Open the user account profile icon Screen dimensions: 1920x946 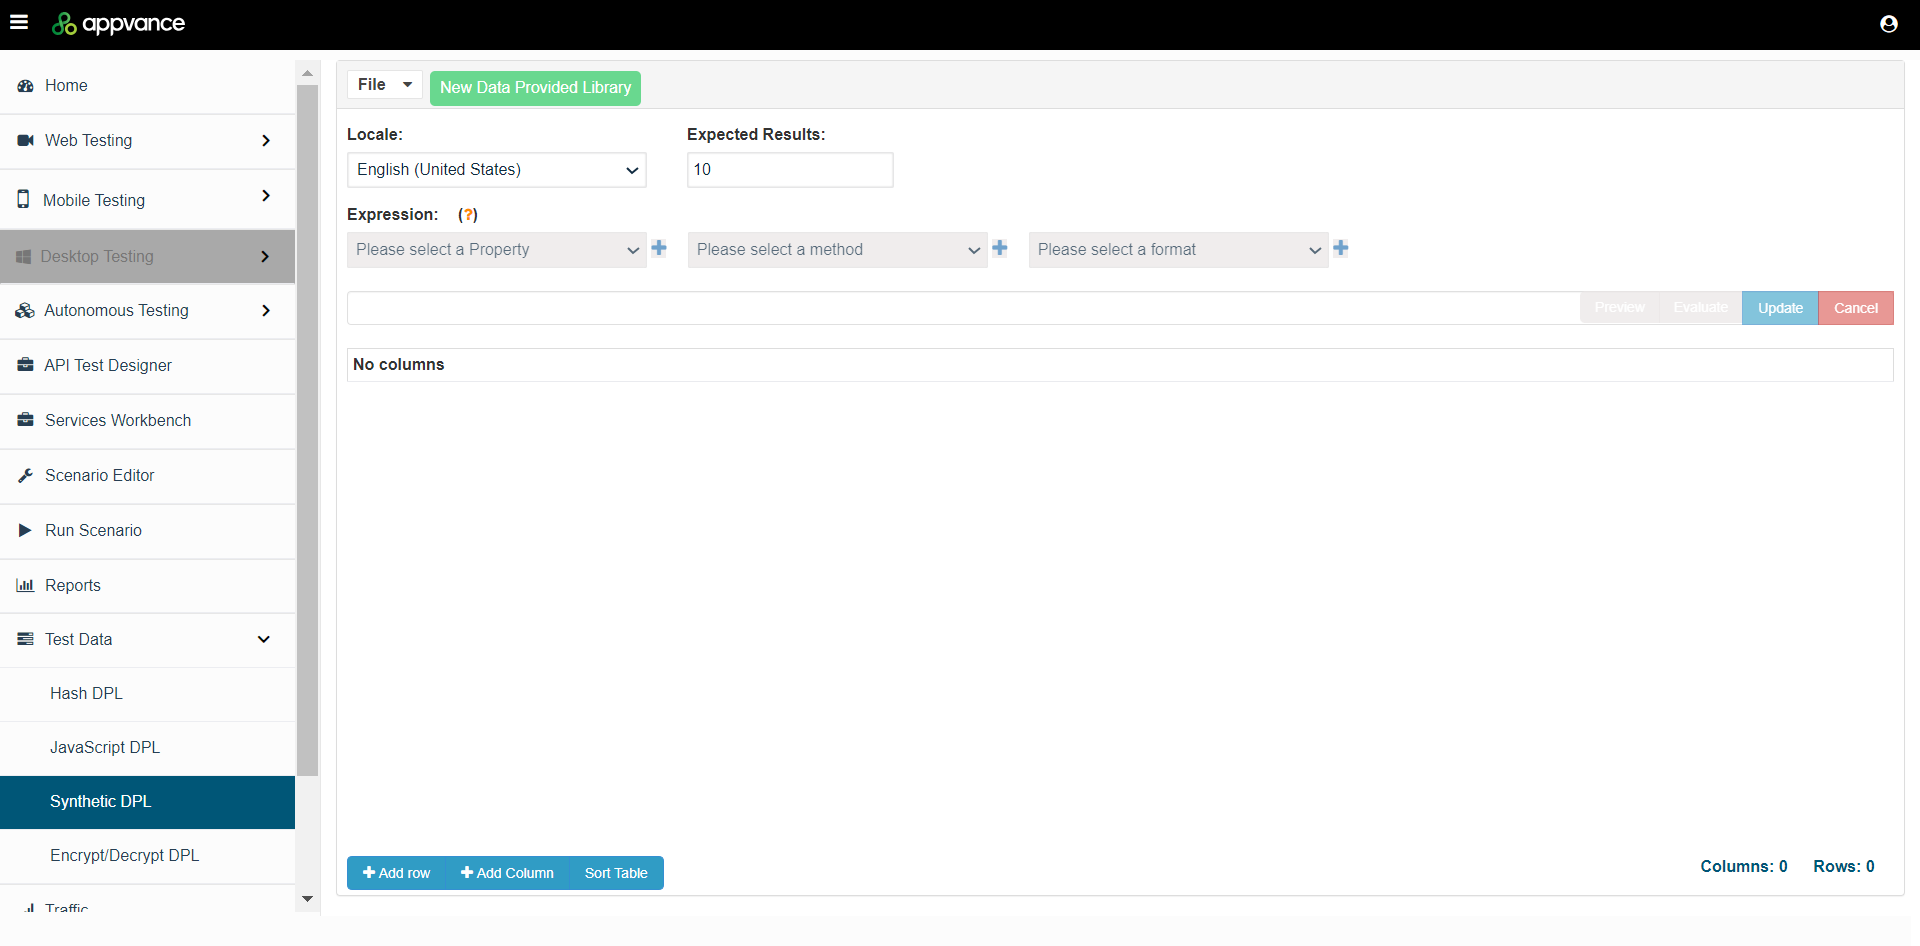point(1888,24)
